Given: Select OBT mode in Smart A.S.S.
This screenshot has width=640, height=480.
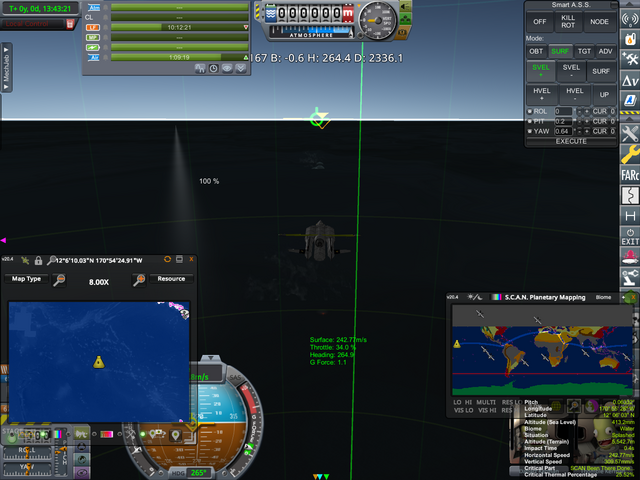Looking at the screenshot, I should tap(536, 51).
